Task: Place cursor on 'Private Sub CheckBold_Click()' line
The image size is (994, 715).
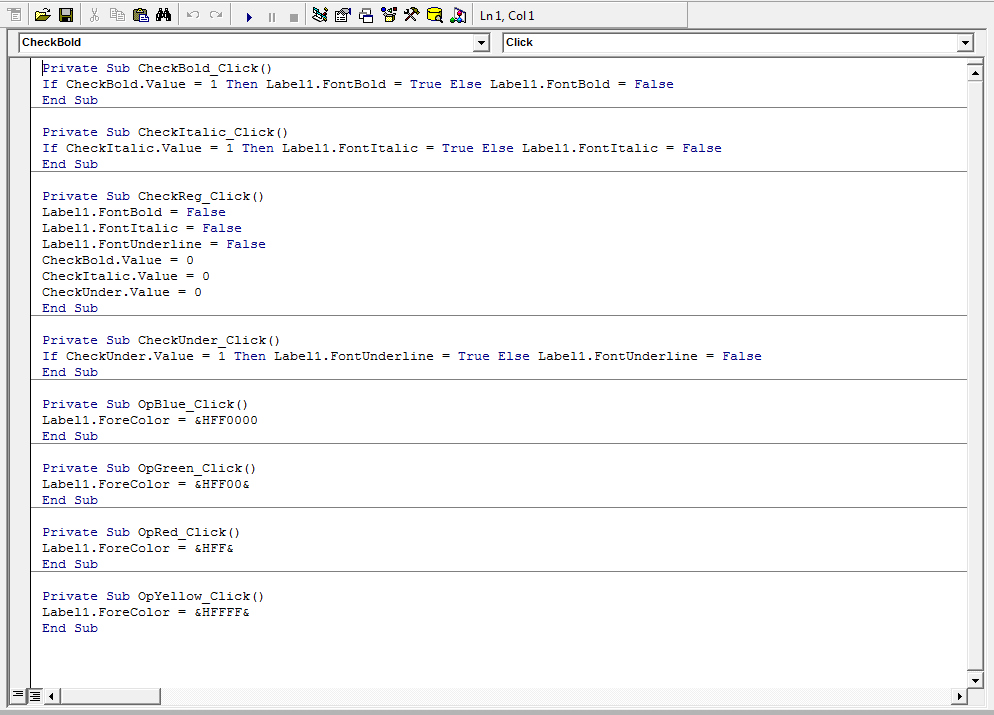Action: (157, 68)
